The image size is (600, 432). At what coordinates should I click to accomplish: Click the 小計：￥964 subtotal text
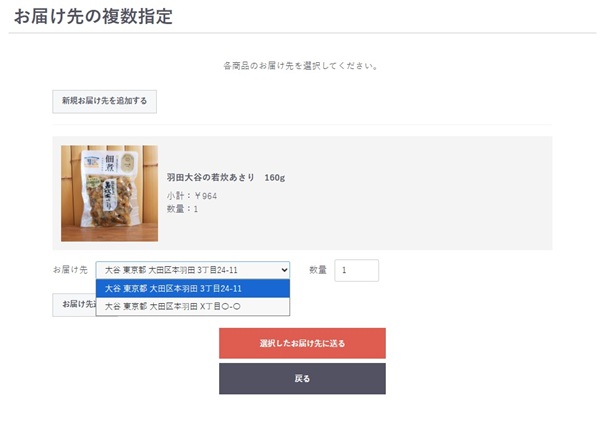coord(191,196)
